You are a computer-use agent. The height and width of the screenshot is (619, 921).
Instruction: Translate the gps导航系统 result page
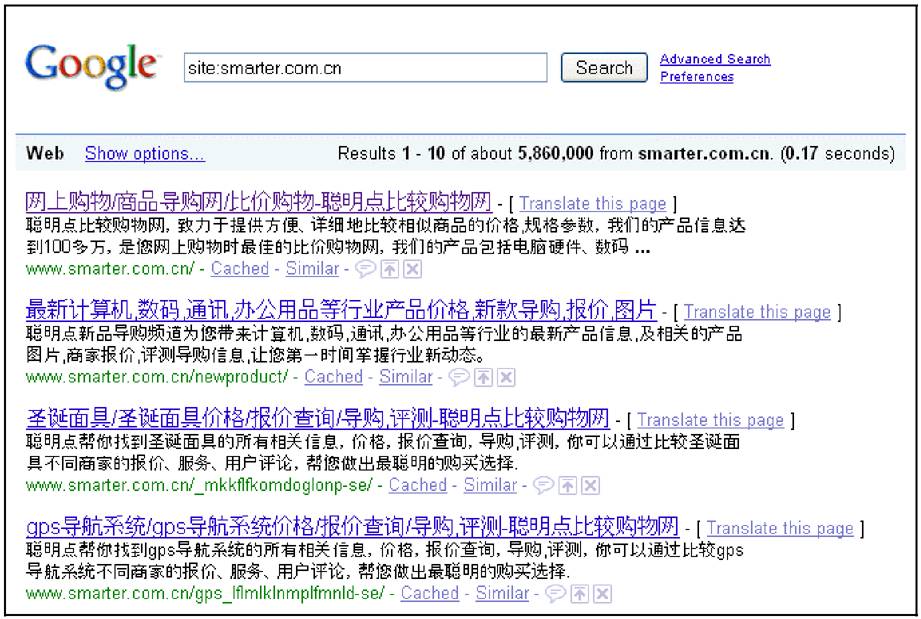(780, 528)
